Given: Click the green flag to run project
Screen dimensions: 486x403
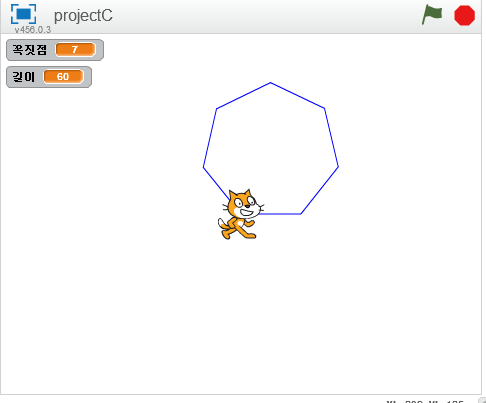Looking at the screenshot, I should click(432, 15).
